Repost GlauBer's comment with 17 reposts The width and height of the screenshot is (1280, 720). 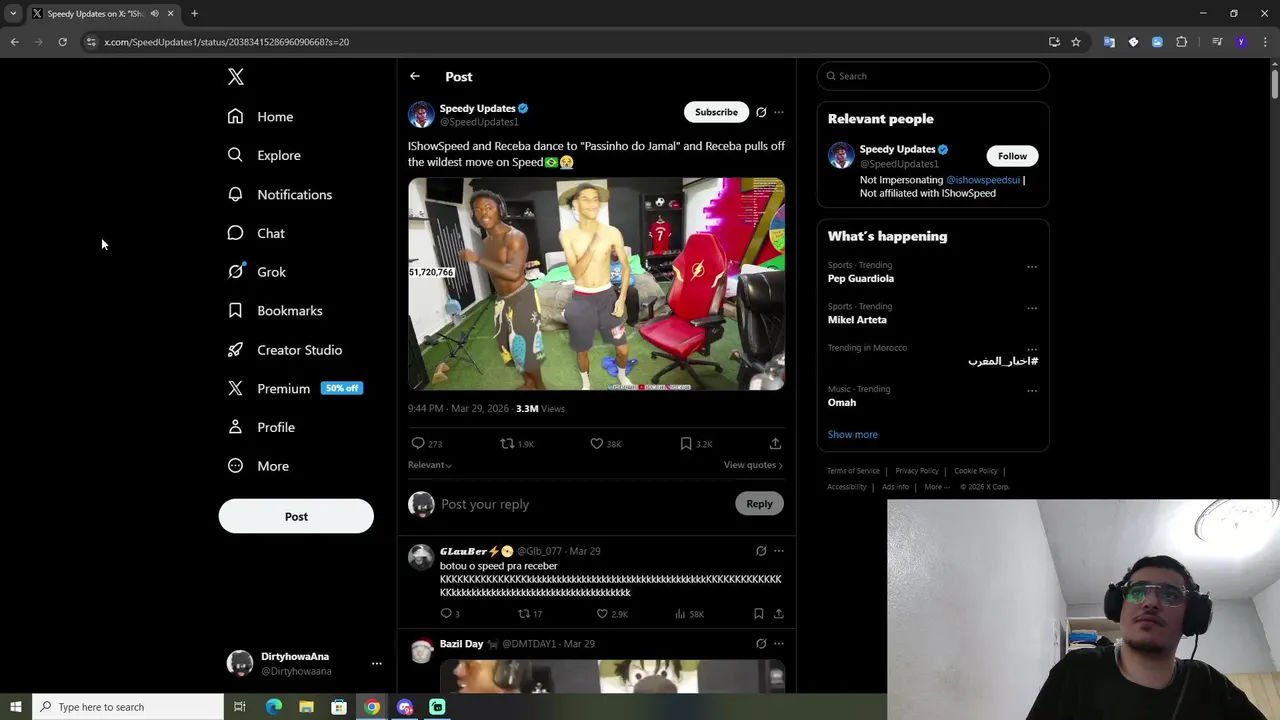[x=530, y=613]
